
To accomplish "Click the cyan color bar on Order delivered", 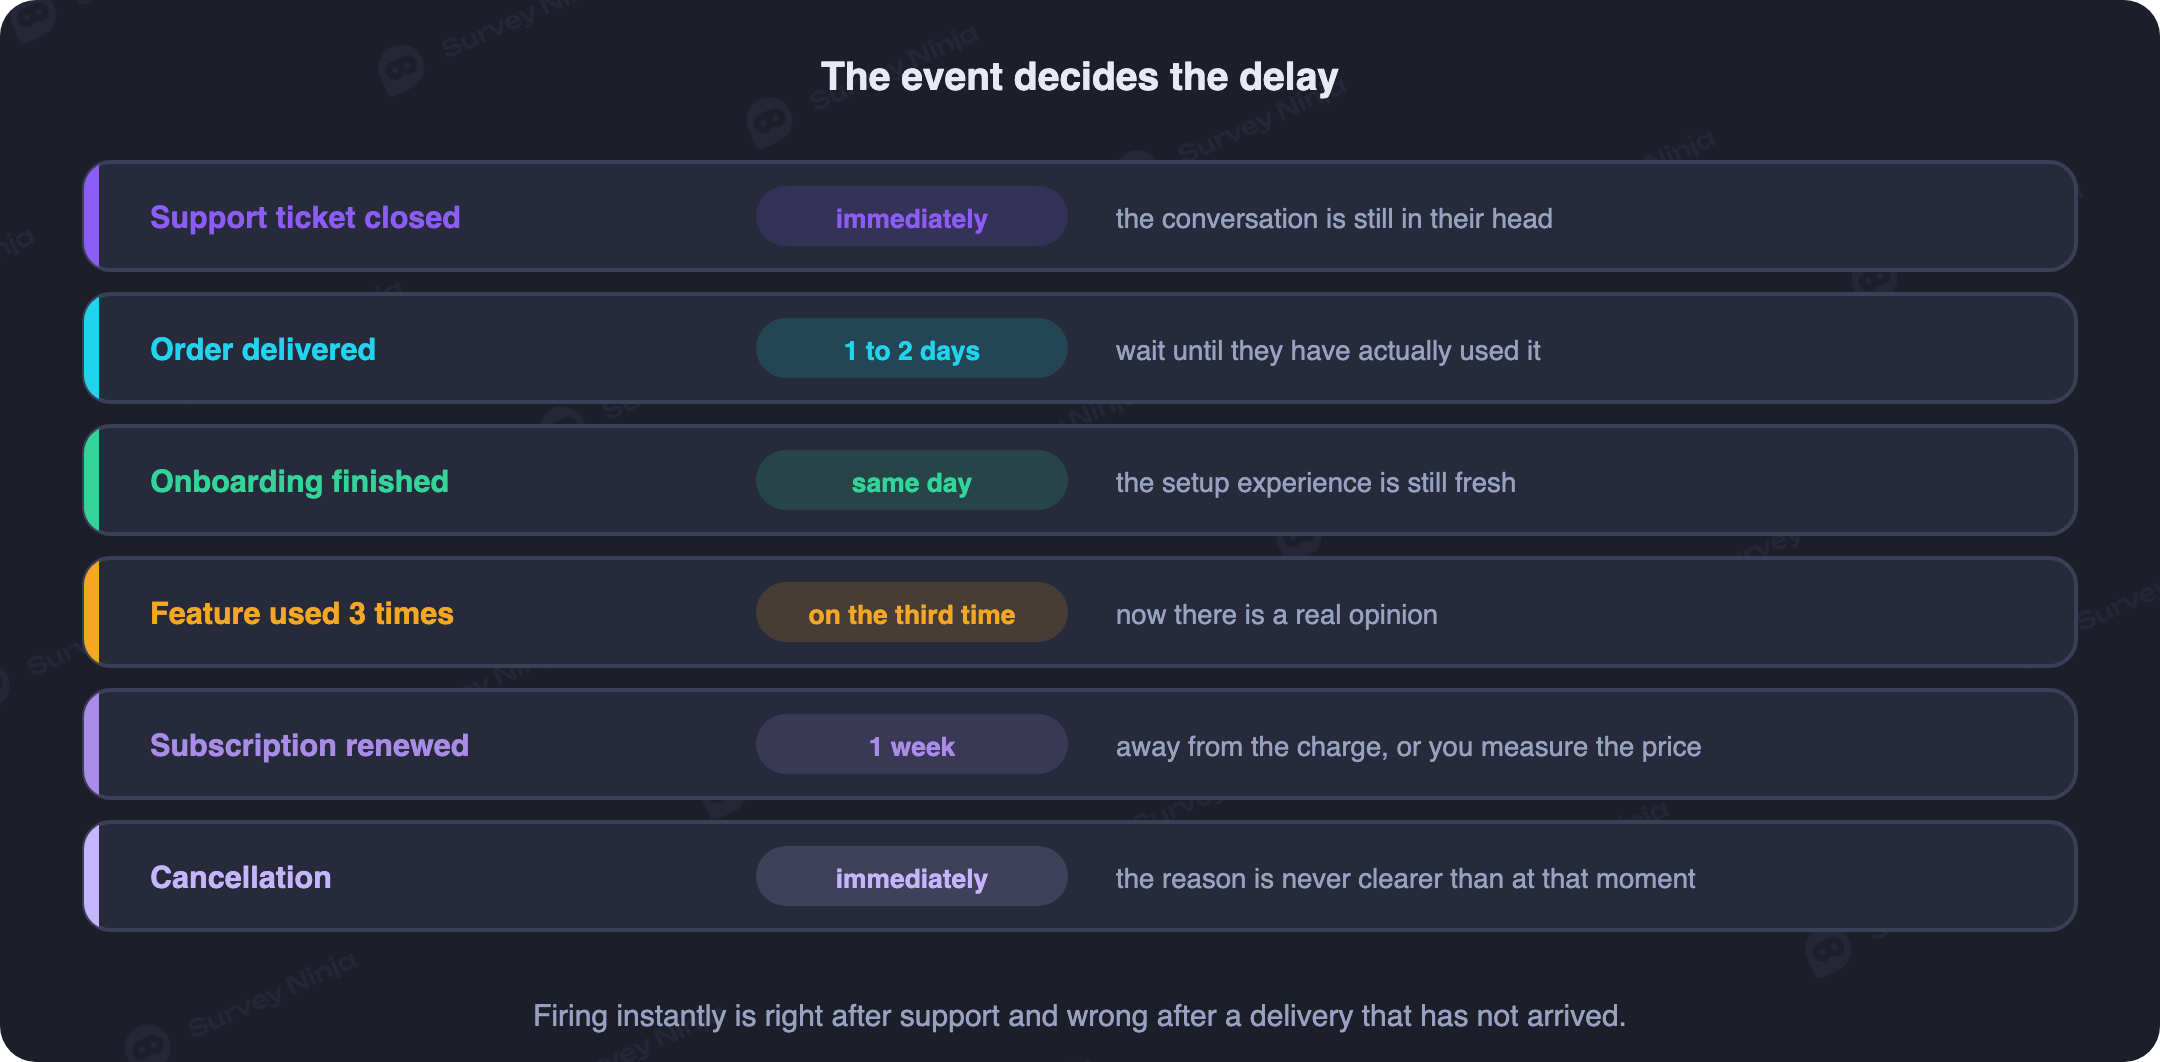I will tap(91, 349).
